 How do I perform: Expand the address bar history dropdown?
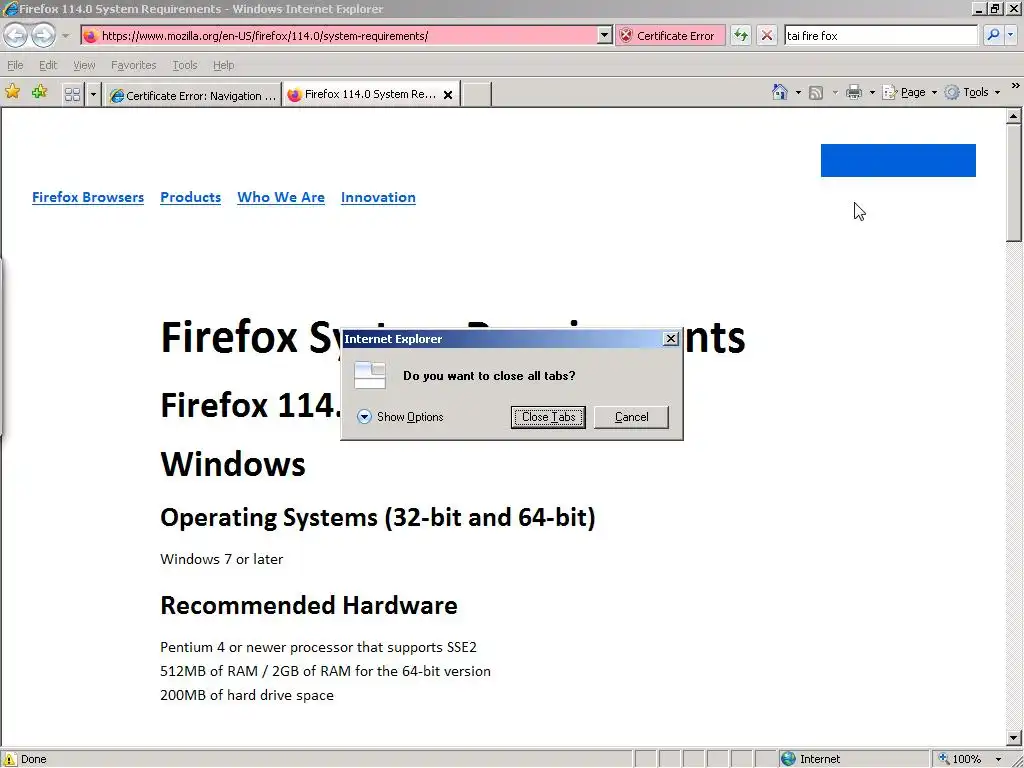pyautogui.click(x=604, y=36)
